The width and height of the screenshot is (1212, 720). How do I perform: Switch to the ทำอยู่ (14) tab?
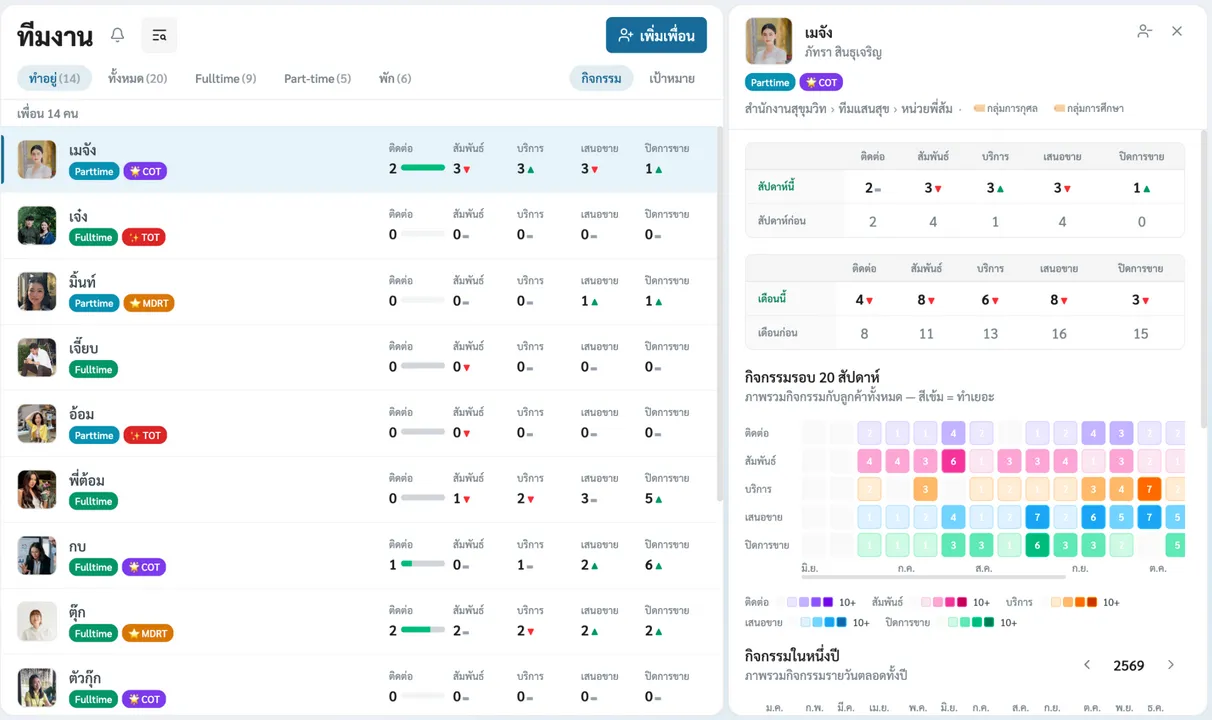pyautogui.click(x=55, y=78)
